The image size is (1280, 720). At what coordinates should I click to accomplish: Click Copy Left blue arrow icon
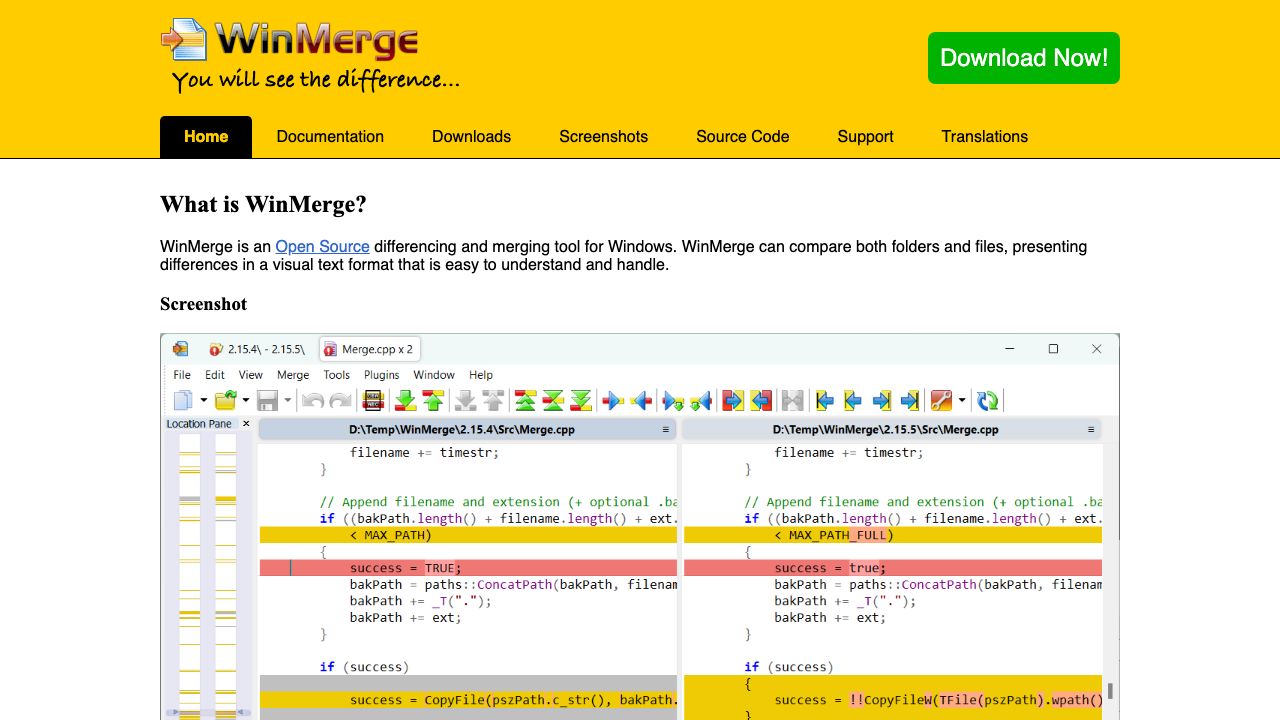click(642, 401)
